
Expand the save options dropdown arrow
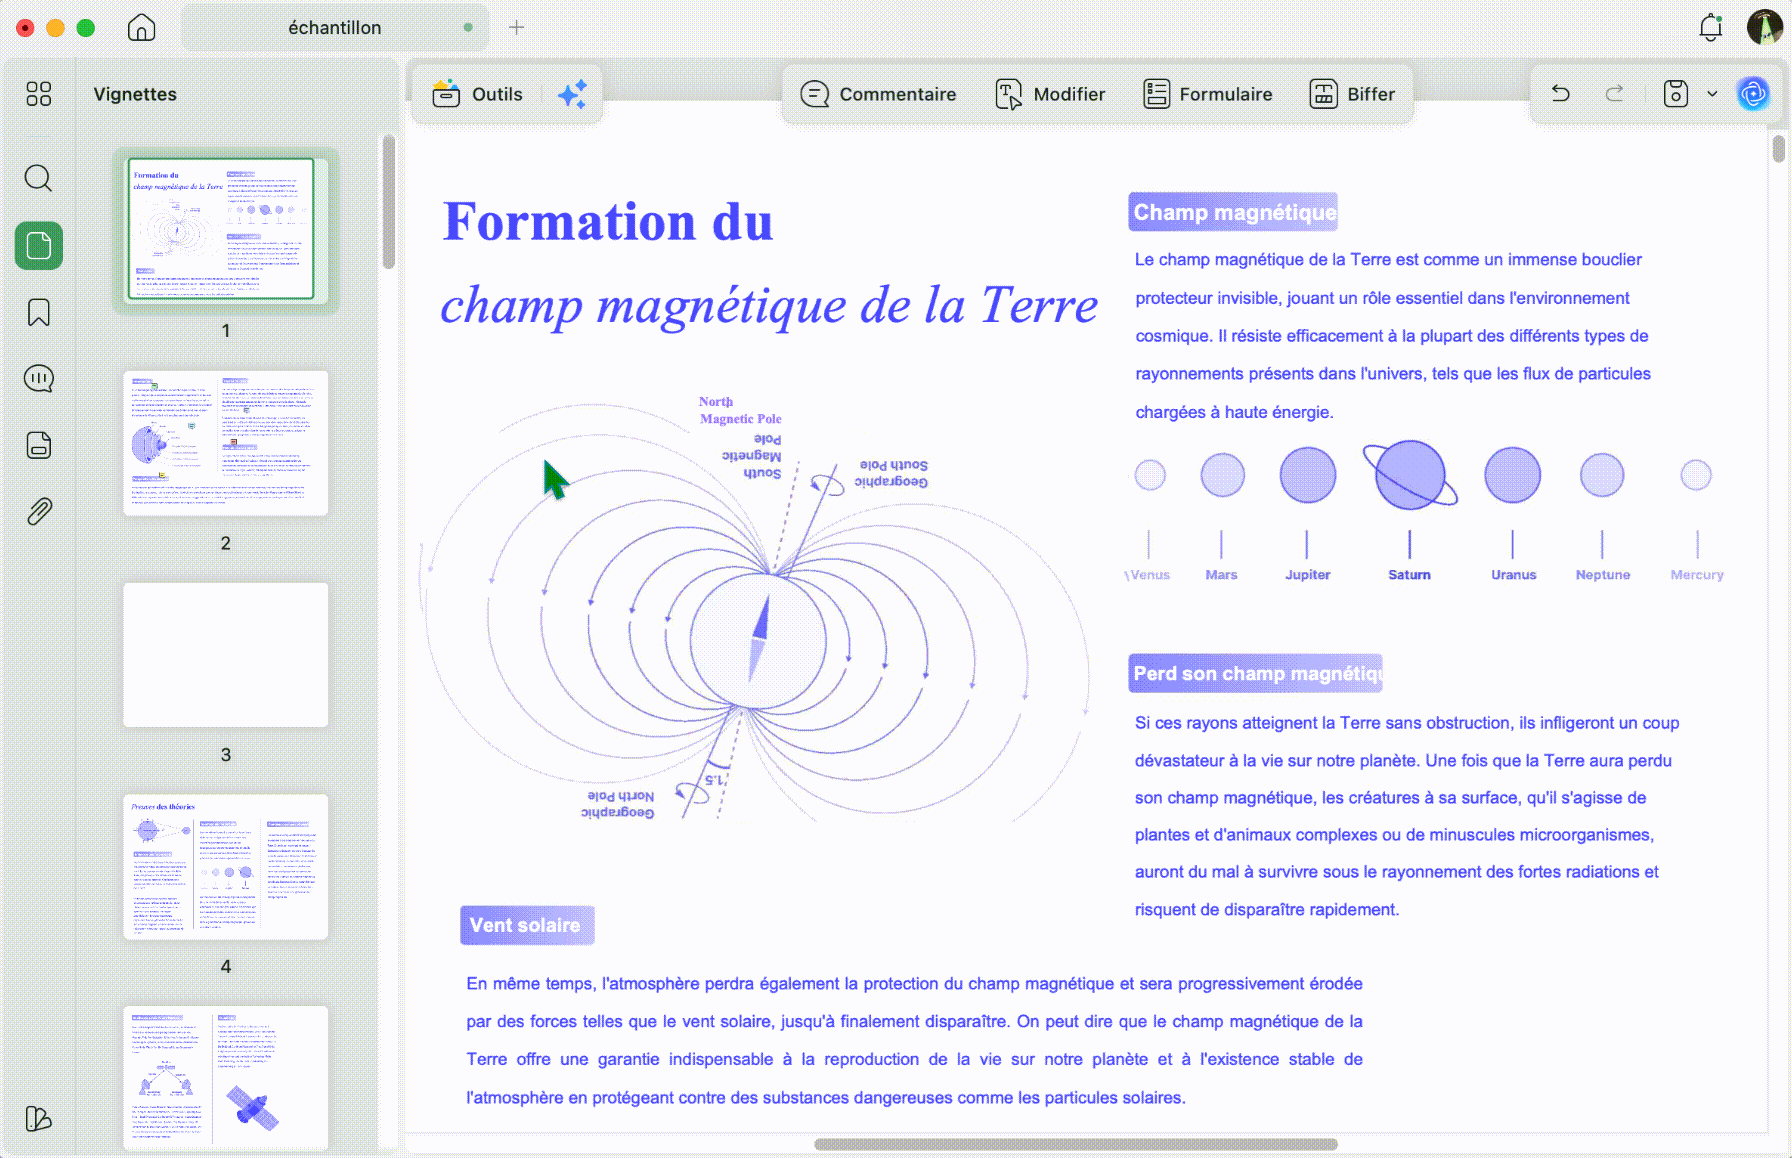pos(1712,94)
